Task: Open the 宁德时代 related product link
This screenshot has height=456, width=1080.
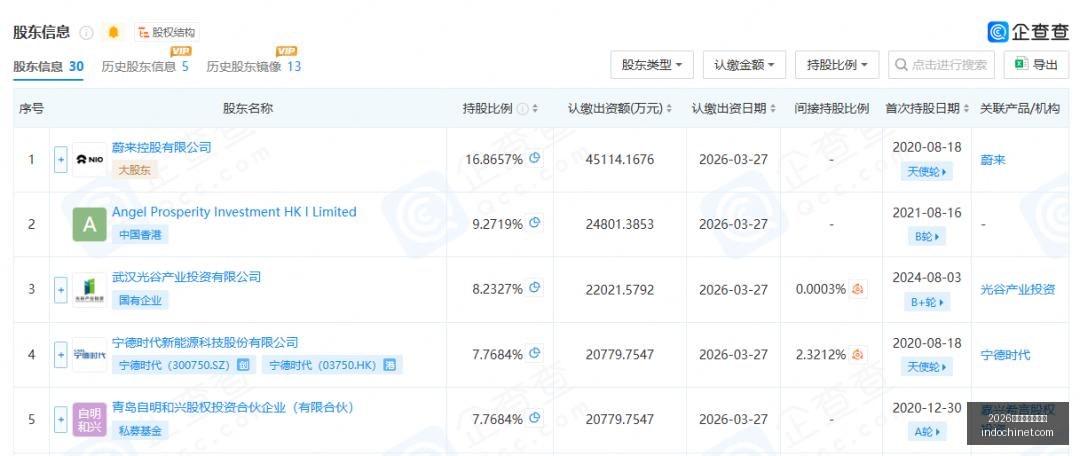Action: tap(1006, 355)
